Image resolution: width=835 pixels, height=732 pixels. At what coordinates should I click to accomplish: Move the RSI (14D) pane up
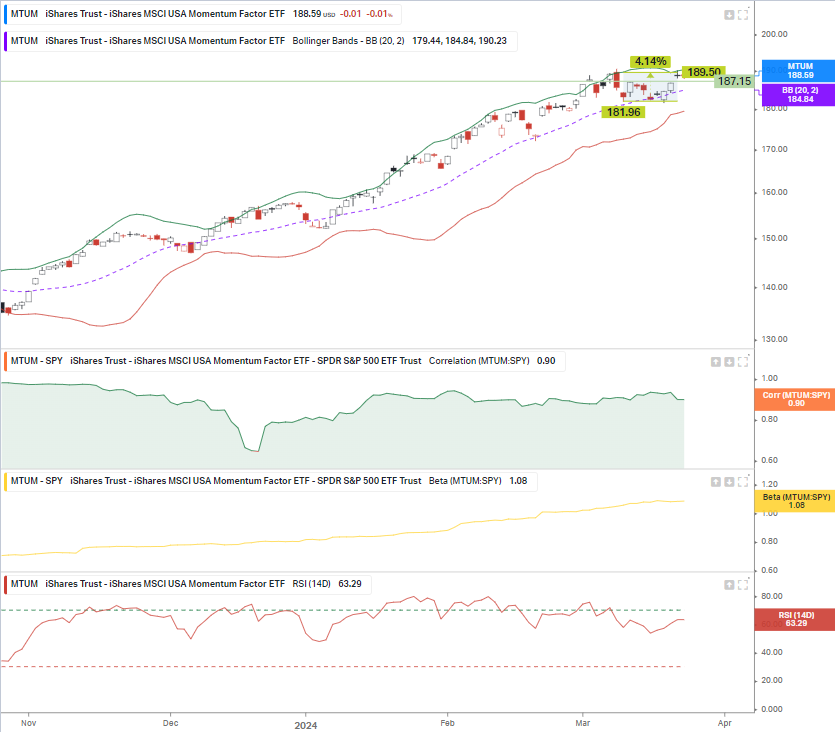pos(729,585)
